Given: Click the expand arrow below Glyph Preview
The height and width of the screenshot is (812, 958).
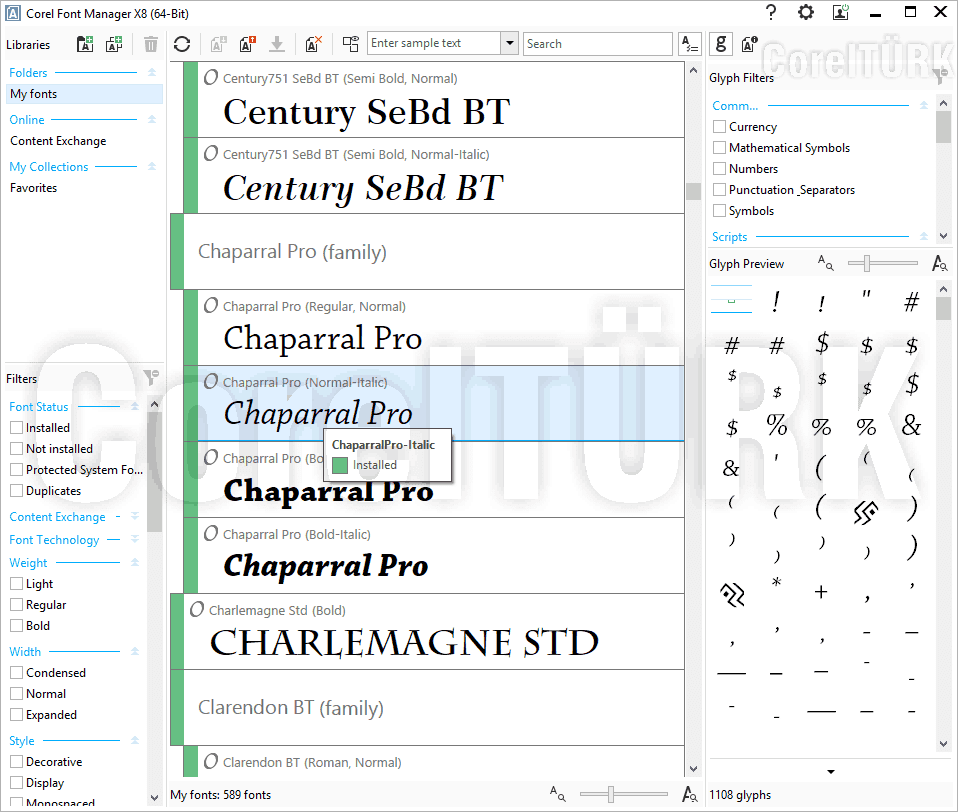Looking at the screenshot, I should 831,772.
